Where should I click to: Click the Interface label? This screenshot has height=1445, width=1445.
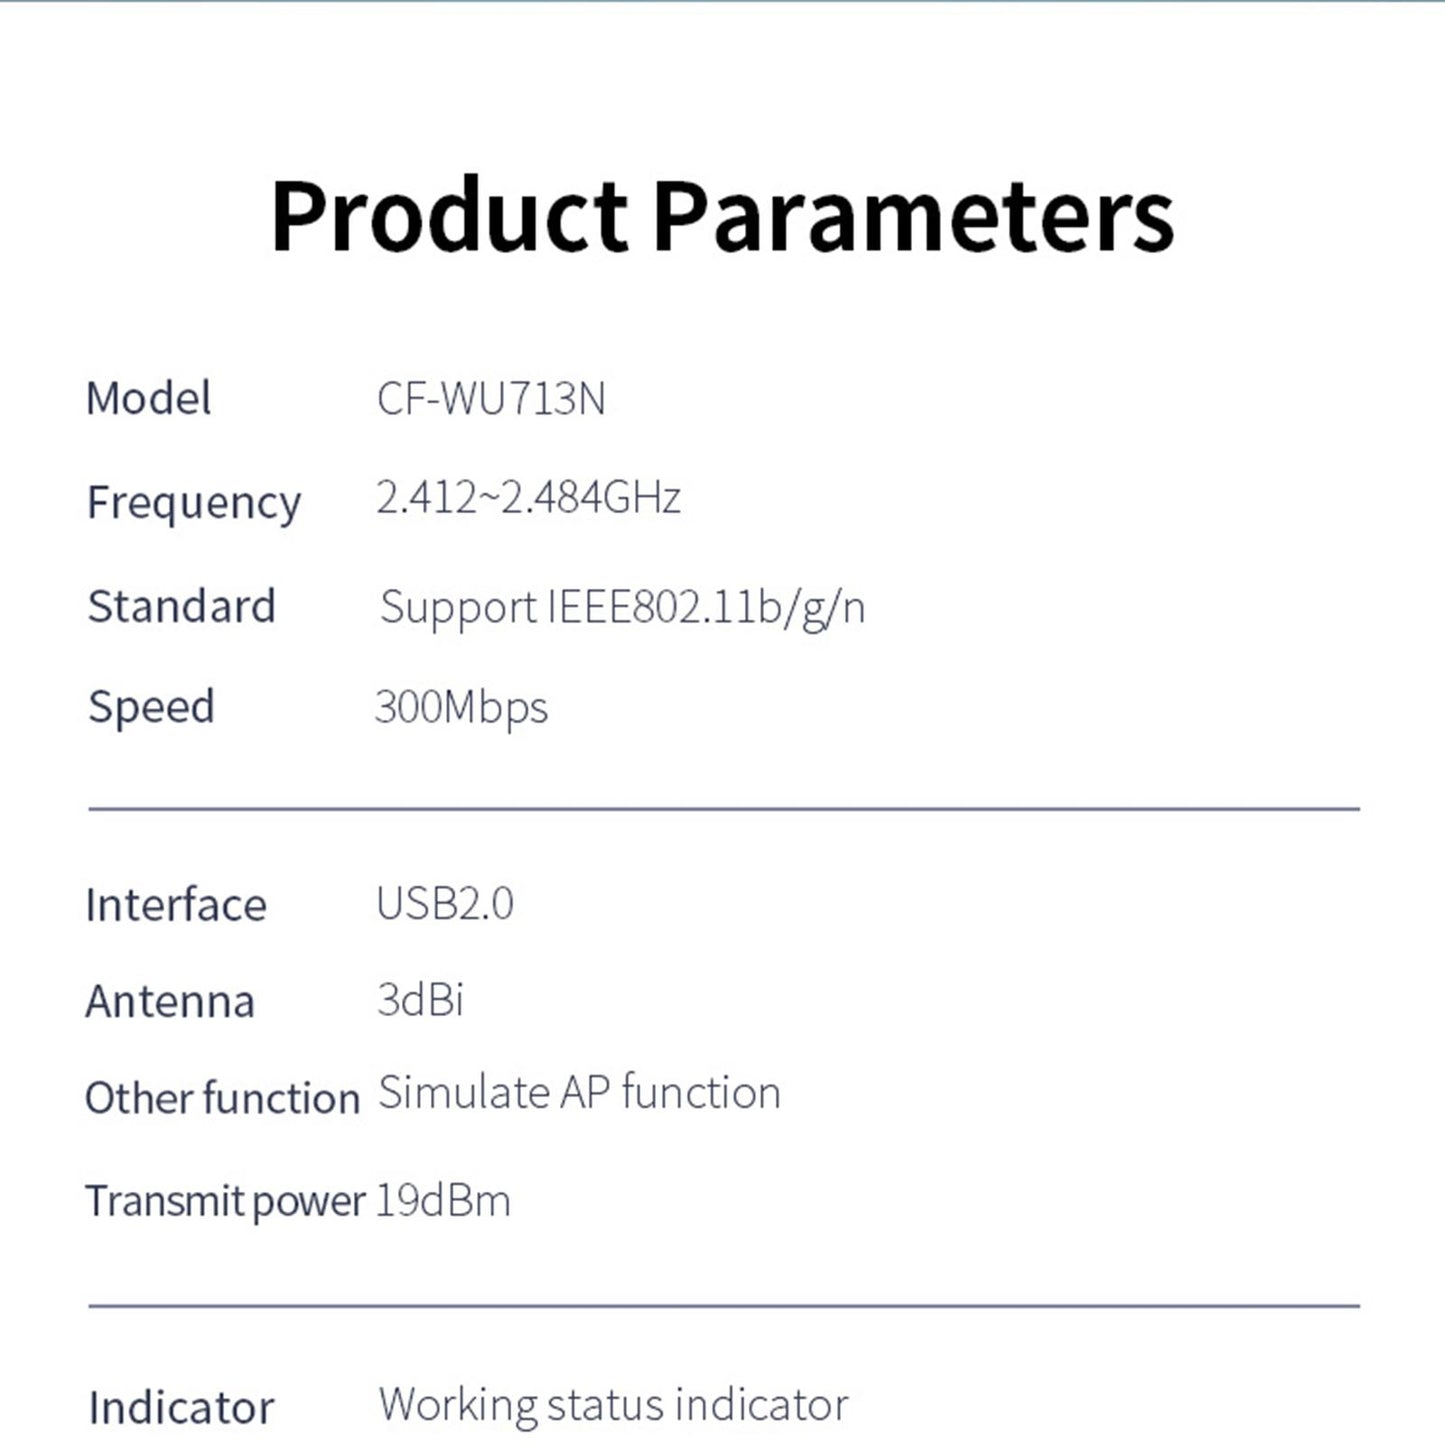(177, 906)
